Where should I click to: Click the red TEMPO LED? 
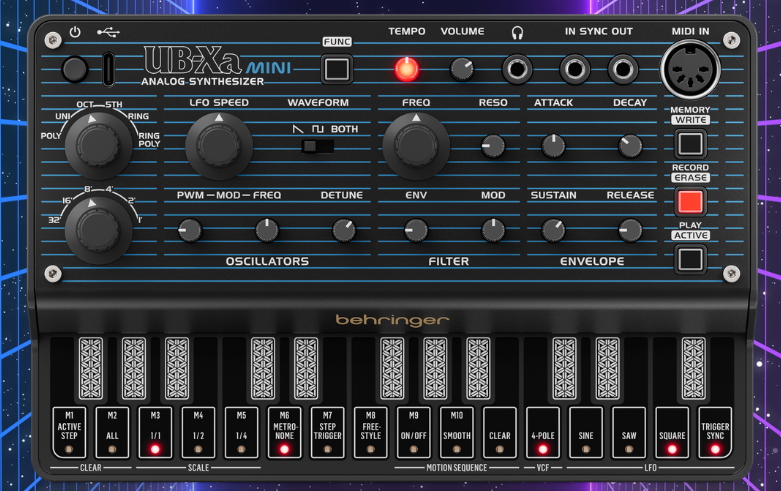[x=406, y=69]
